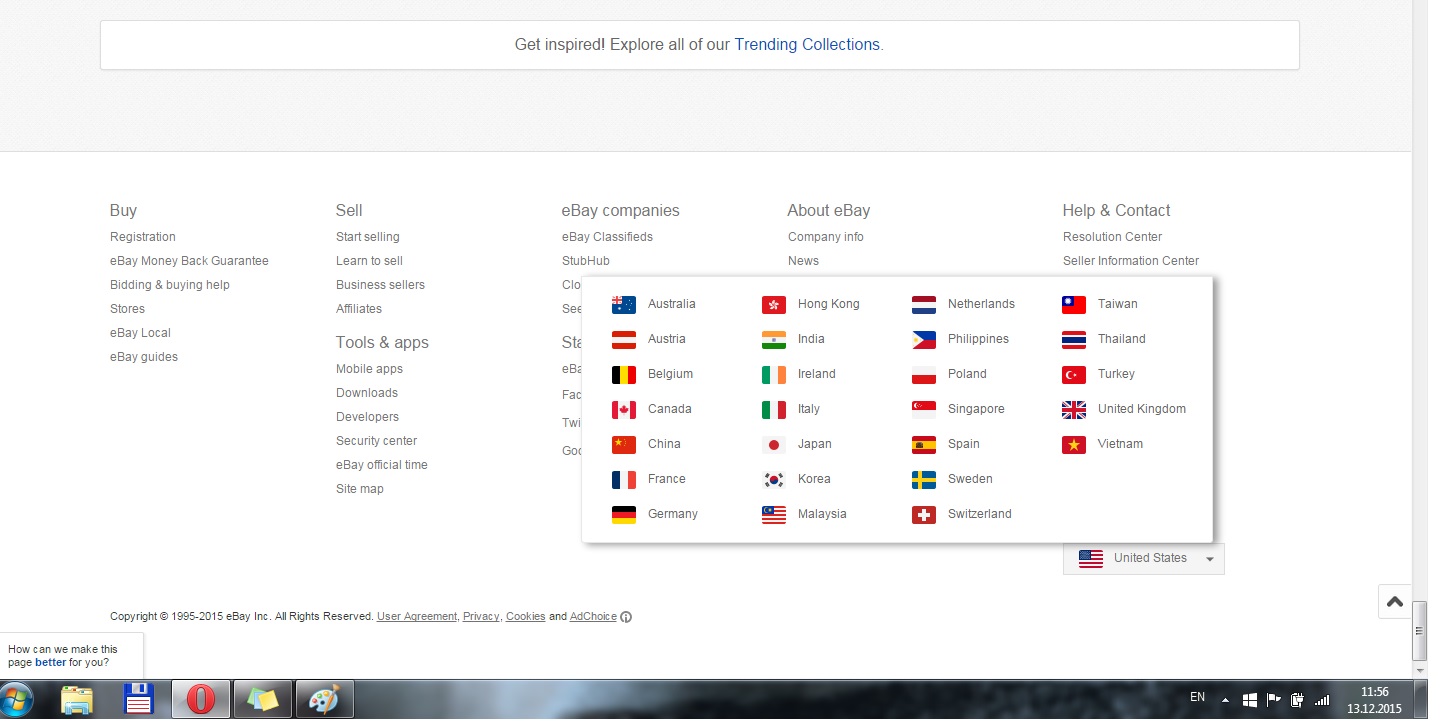This screenshot has width=1440, height=724.
Task: Click the Taiwan flag icon
Action: pos(1074,304)
